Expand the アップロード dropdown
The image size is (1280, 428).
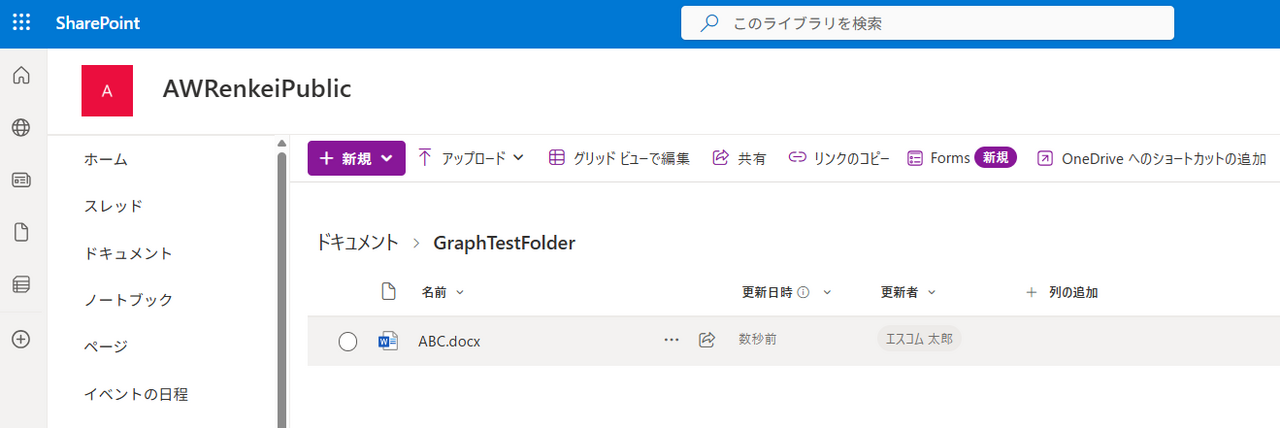[470, 158]
